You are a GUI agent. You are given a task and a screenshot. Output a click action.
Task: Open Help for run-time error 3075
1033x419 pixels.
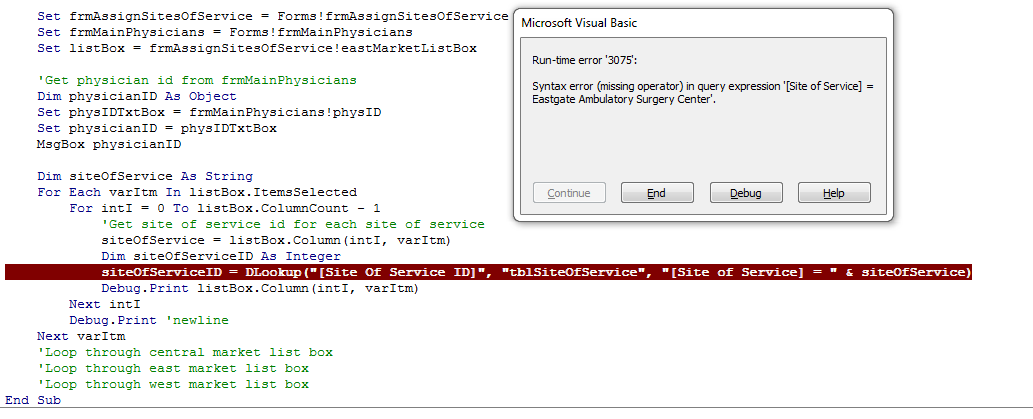[834, 193]
